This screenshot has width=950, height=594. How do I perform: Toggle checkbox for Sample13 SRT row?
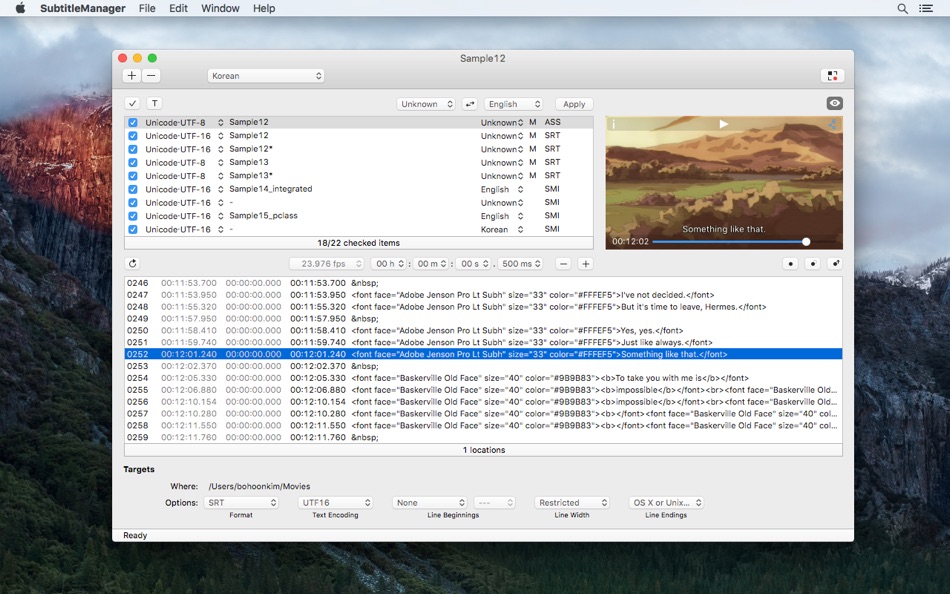click(x=133, y=162)
